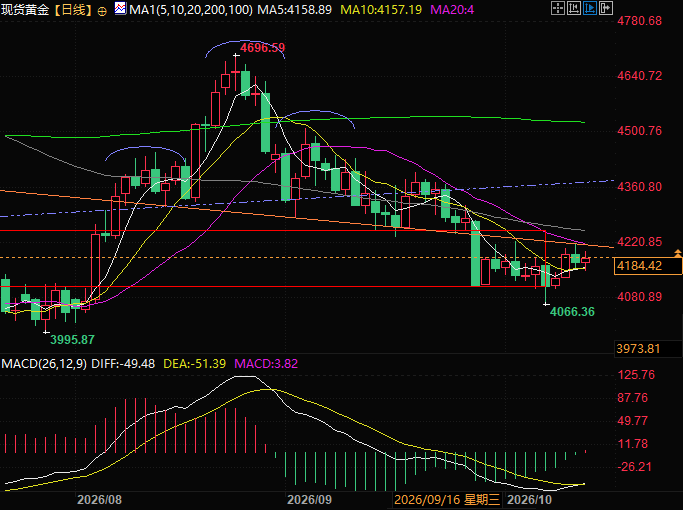The image size is (683, 510).
Task: Click the 125.76 MACD axis value
Action: 636,375
